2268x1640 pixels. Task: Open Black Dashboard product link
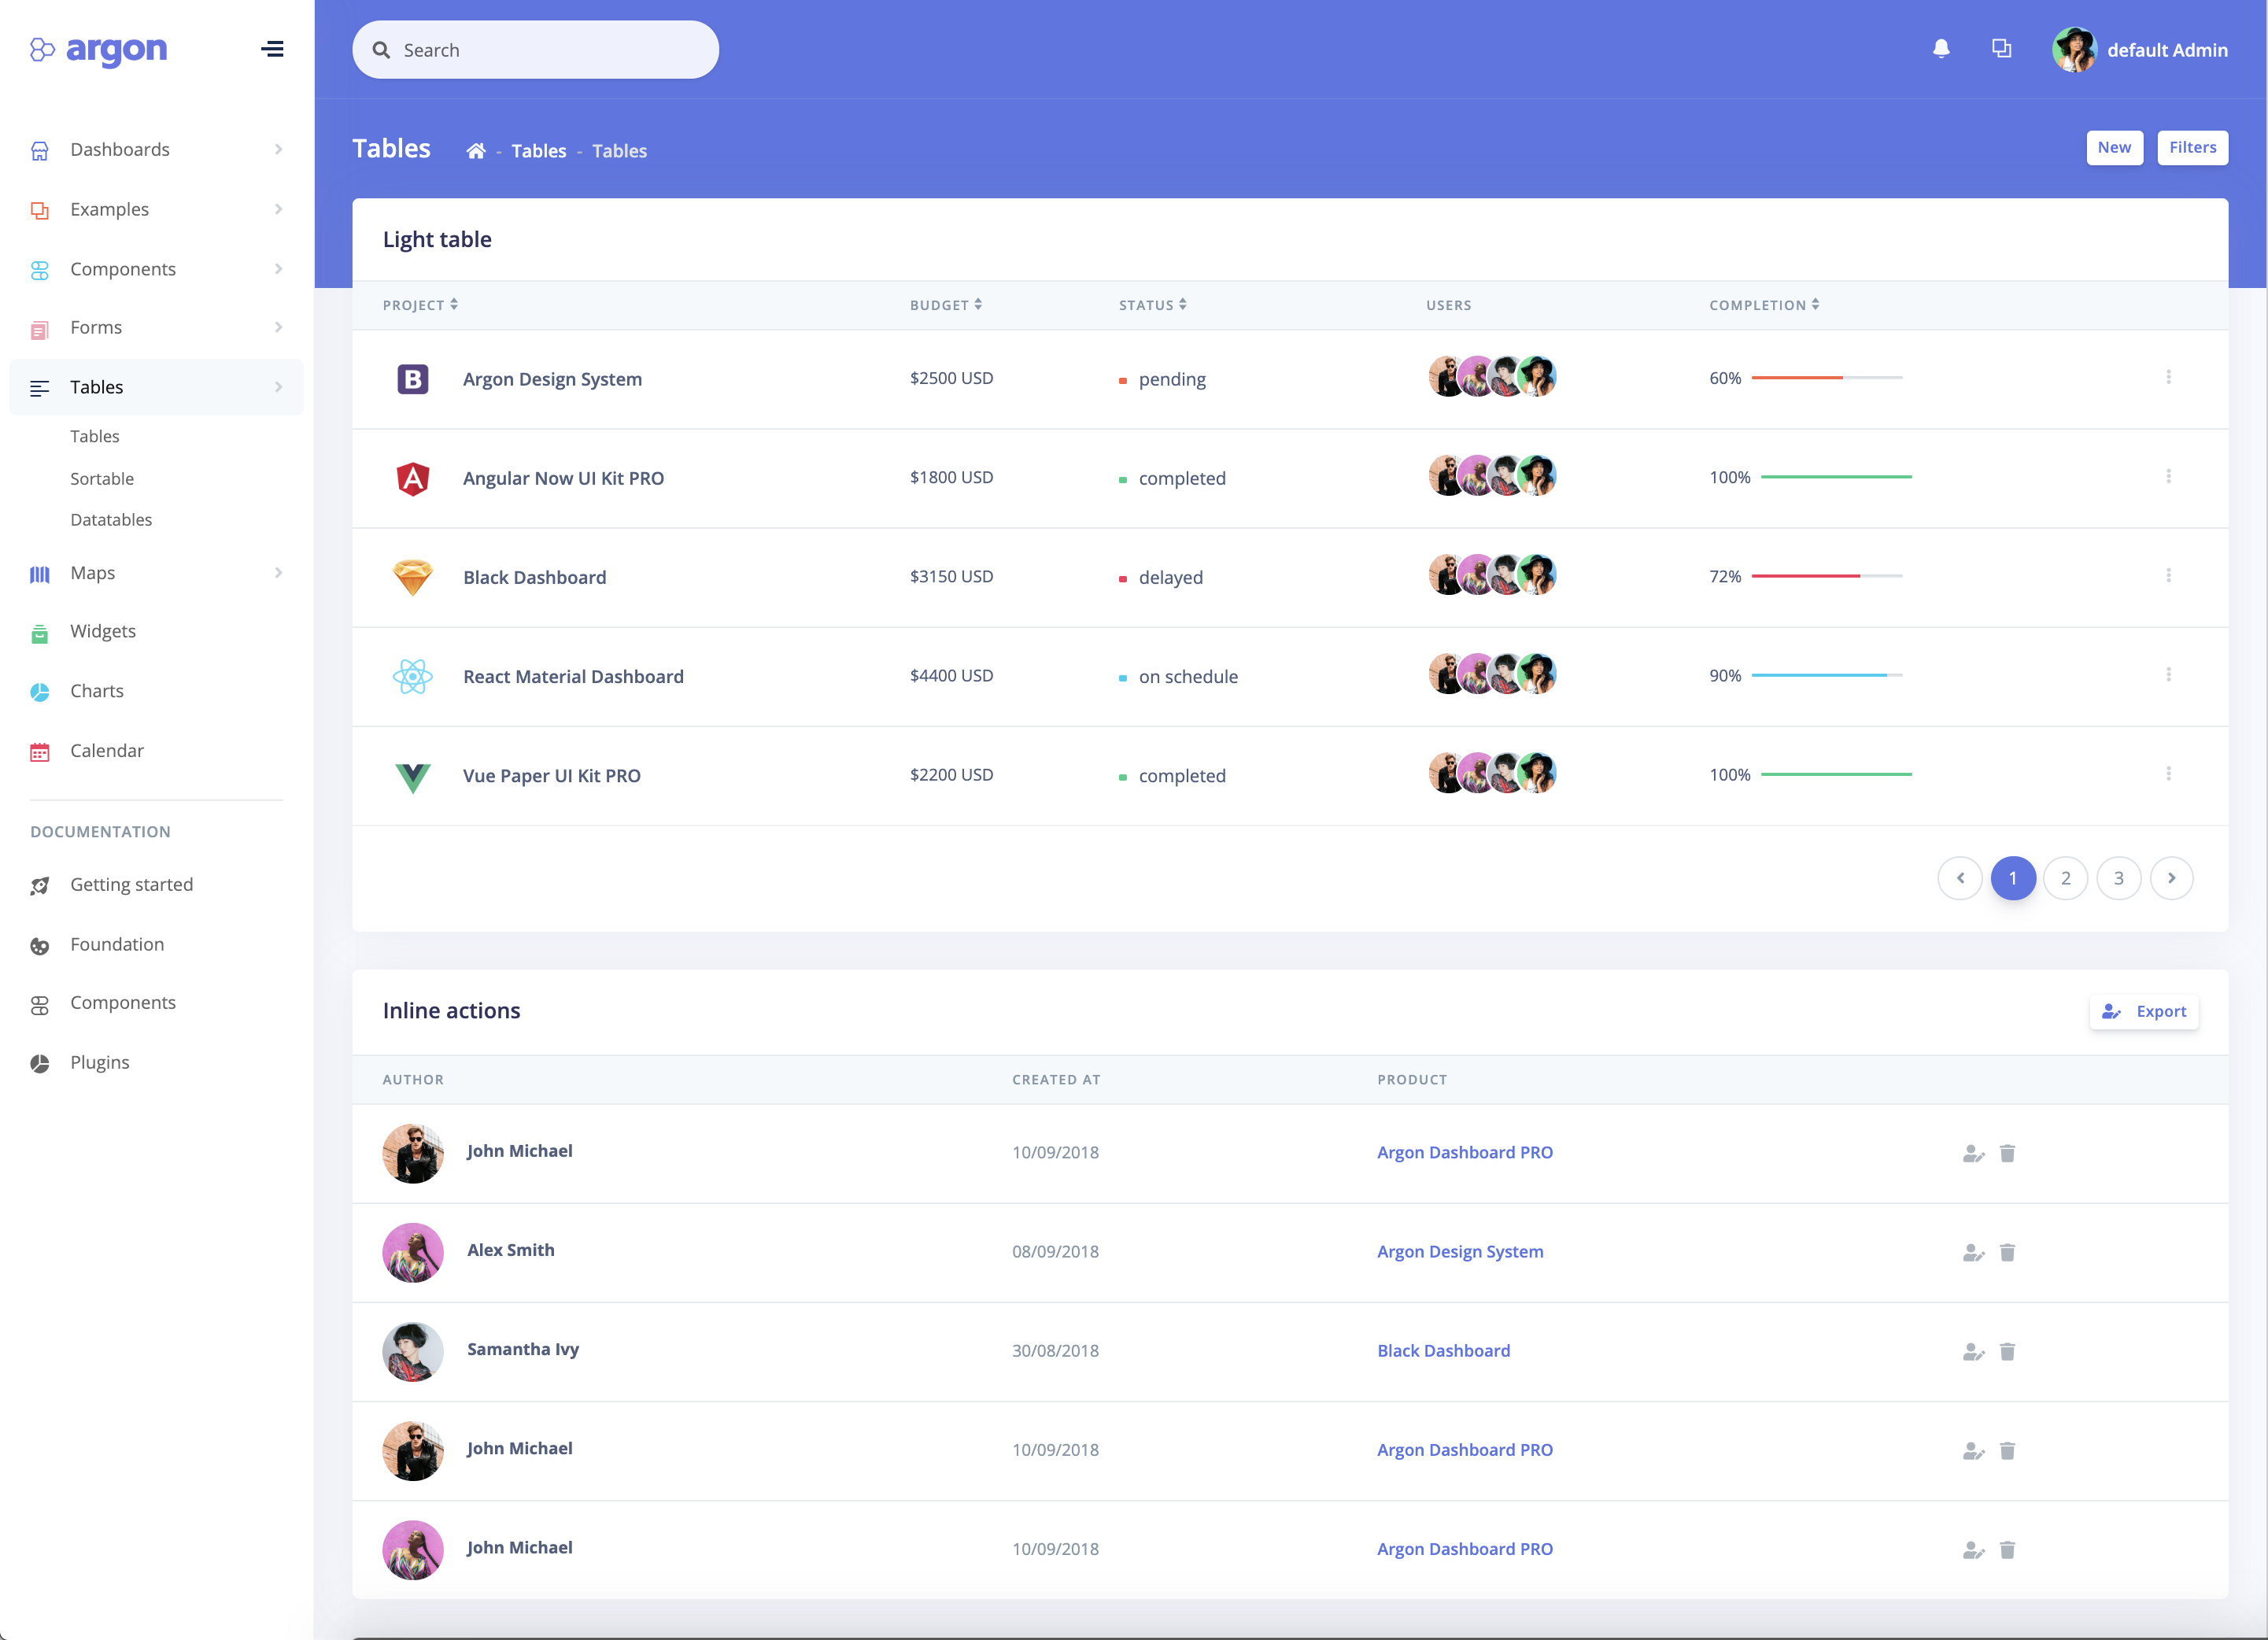1443,1351
